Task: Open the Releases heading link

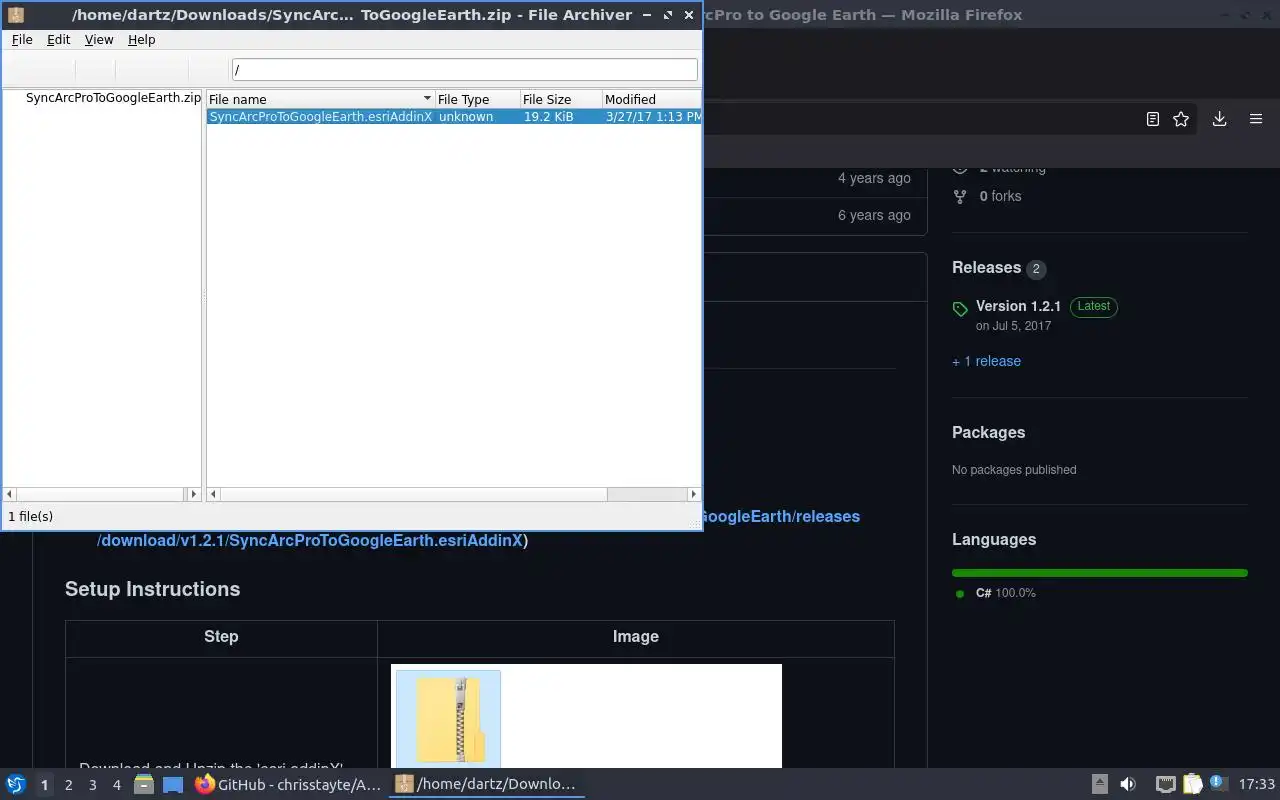Action: 986,267
